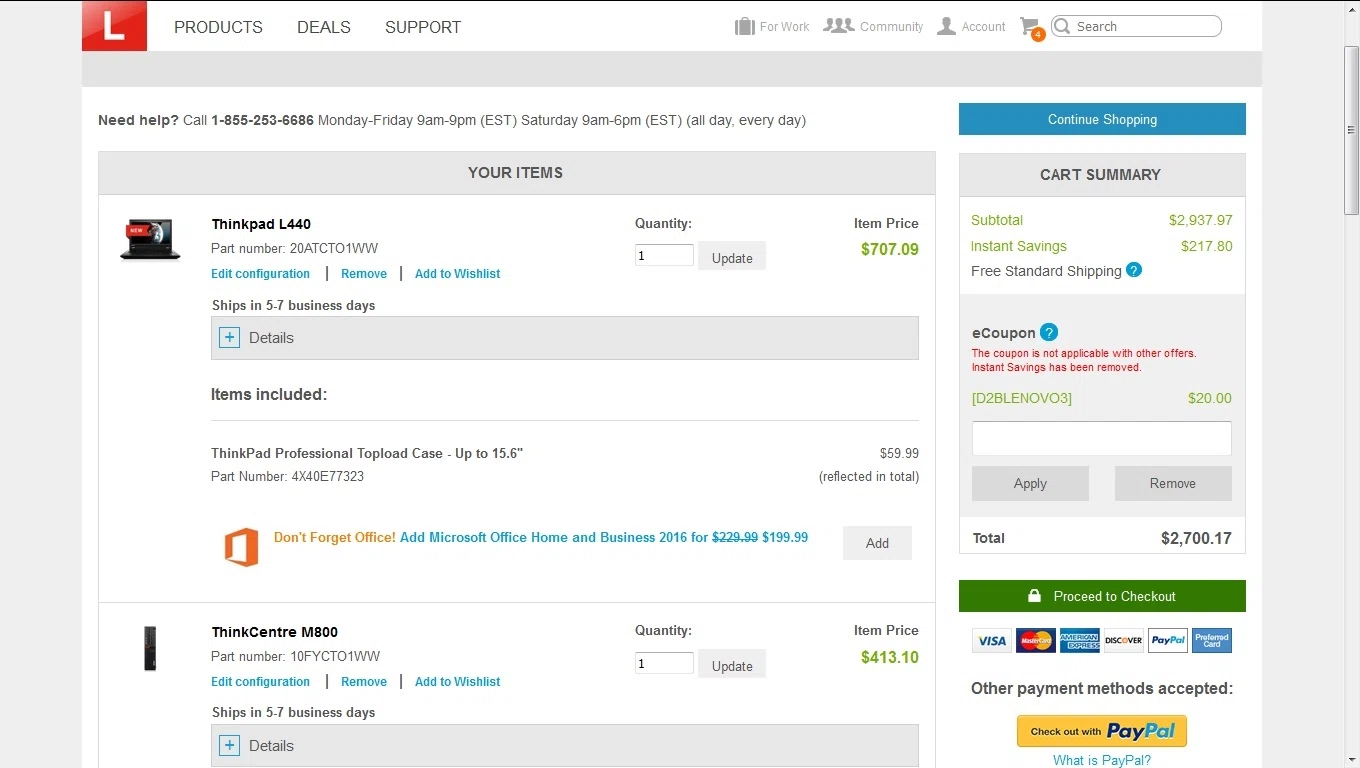Click the coupon not applicable warning text
Screen dimensions: 1360x768
point(1084,360)
